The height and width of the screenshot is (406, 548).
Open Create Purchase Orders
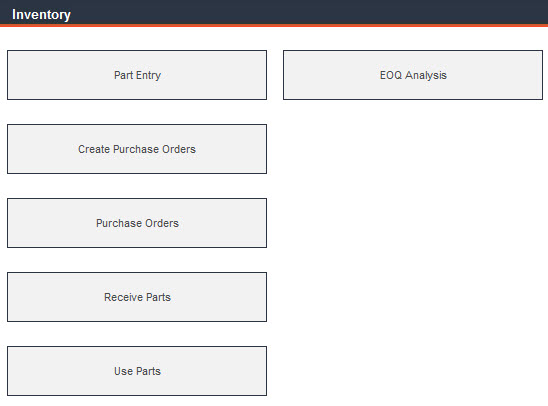tap(137, 149)
